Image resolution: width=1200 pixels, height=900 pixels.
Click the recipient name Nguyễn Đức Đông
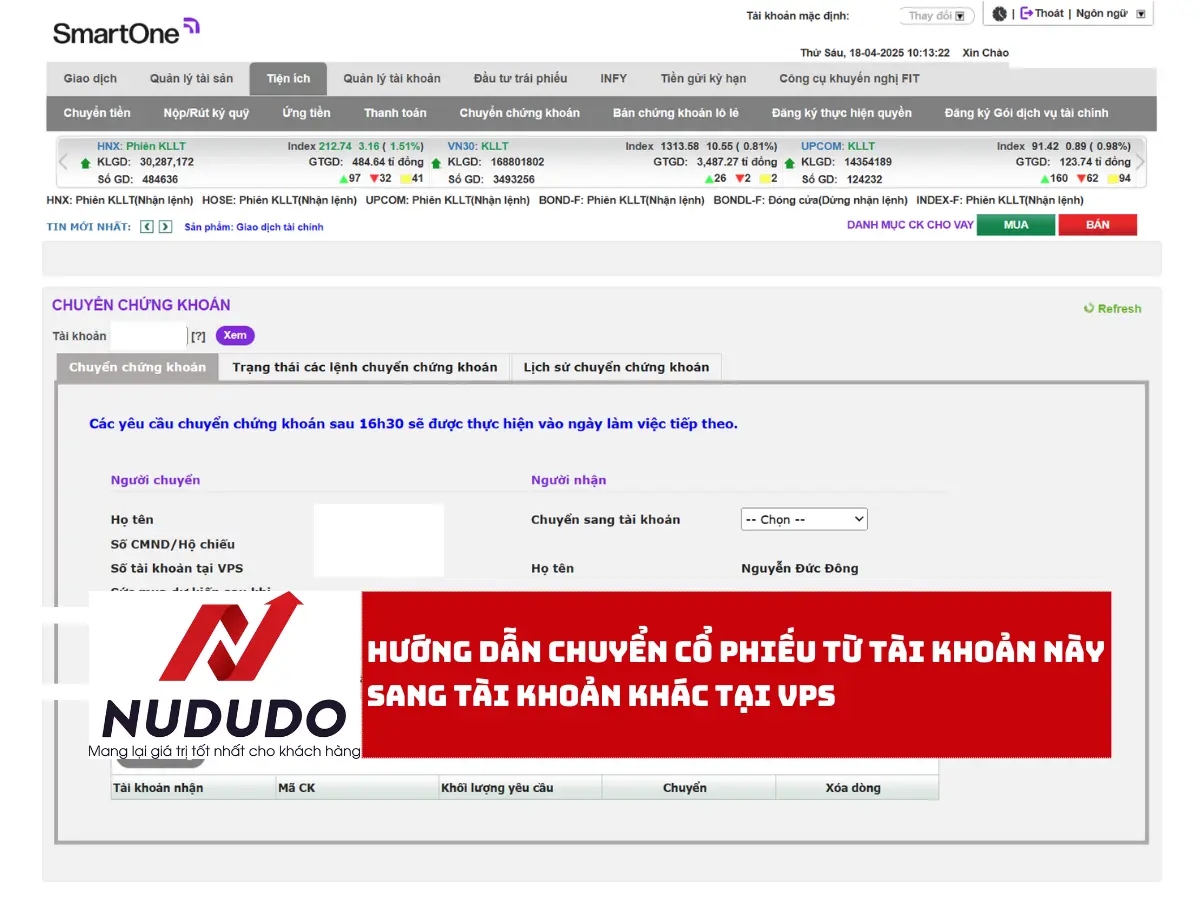coord(799,568)
